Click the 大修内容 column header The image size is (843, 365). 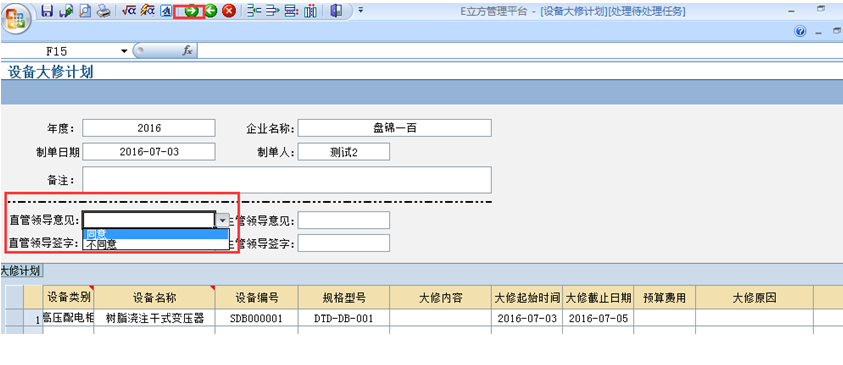(x=440, y=298)
